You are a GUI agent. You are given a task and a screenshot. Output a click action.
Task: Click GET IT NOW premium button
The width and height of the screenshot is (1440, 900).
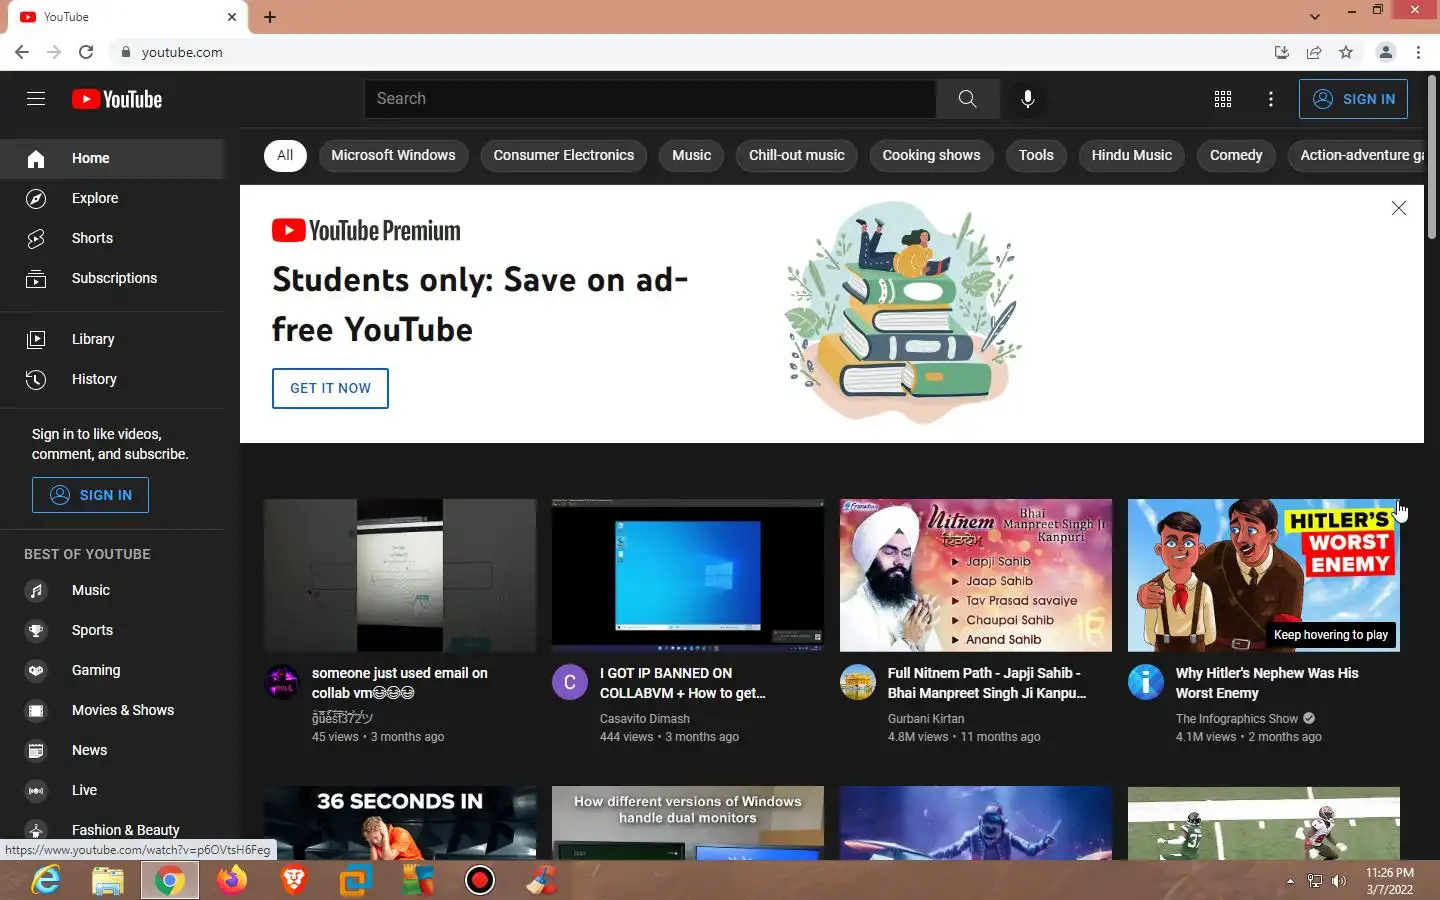(x=330, y=388)
